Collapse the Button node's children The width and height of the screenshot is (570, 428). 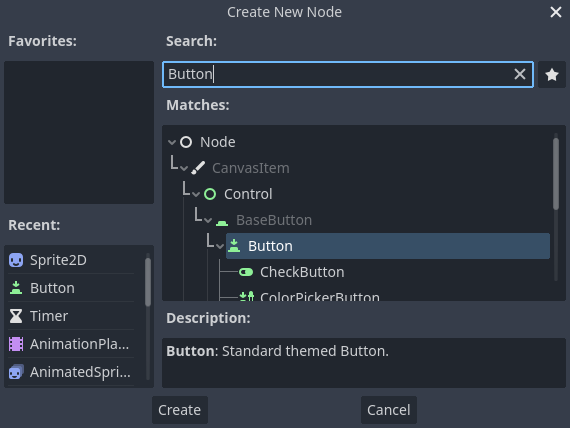point(220,247)
